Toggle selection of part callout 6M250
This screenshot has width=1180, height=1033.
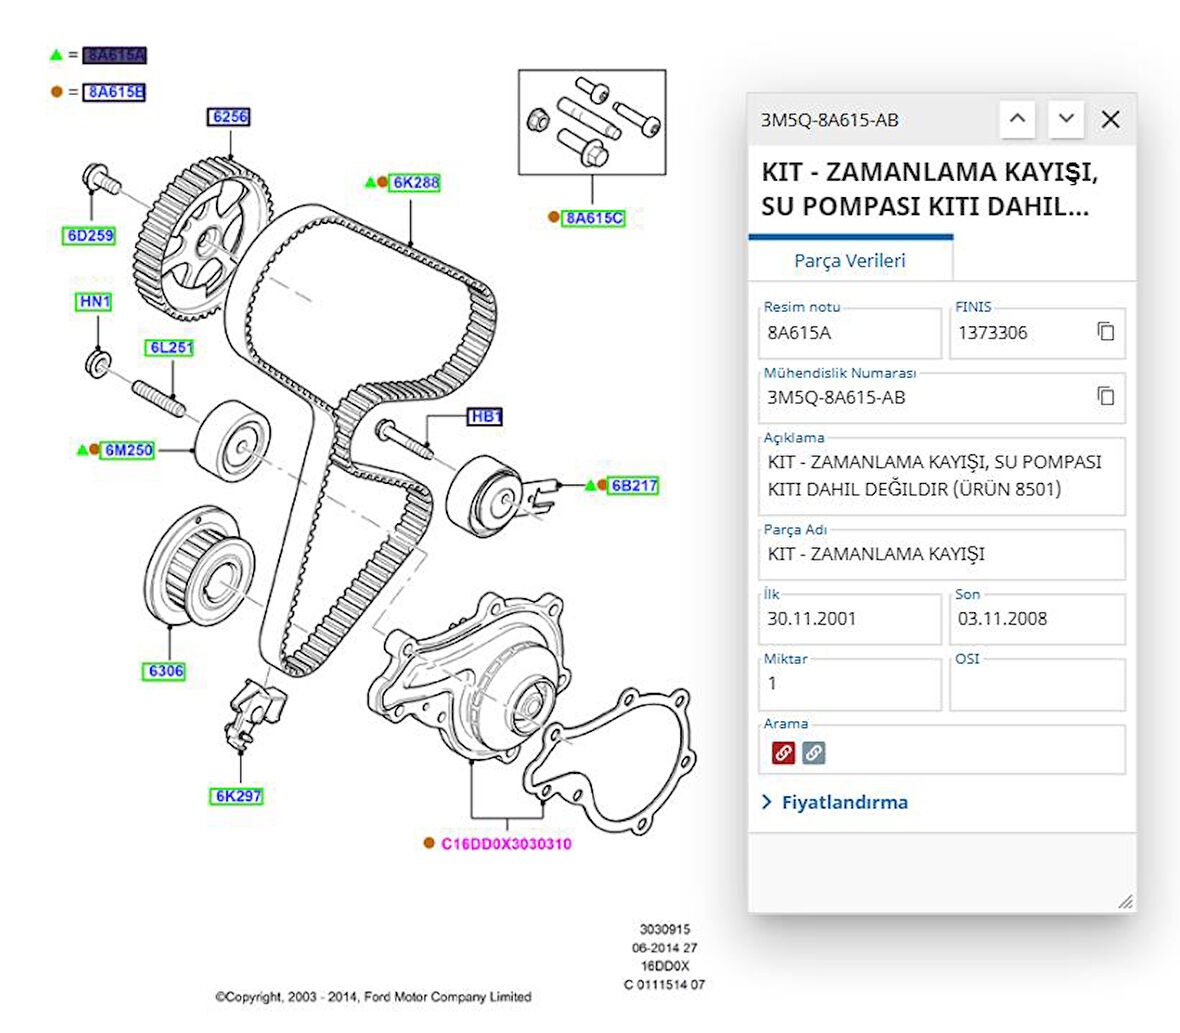coord(127,450)
